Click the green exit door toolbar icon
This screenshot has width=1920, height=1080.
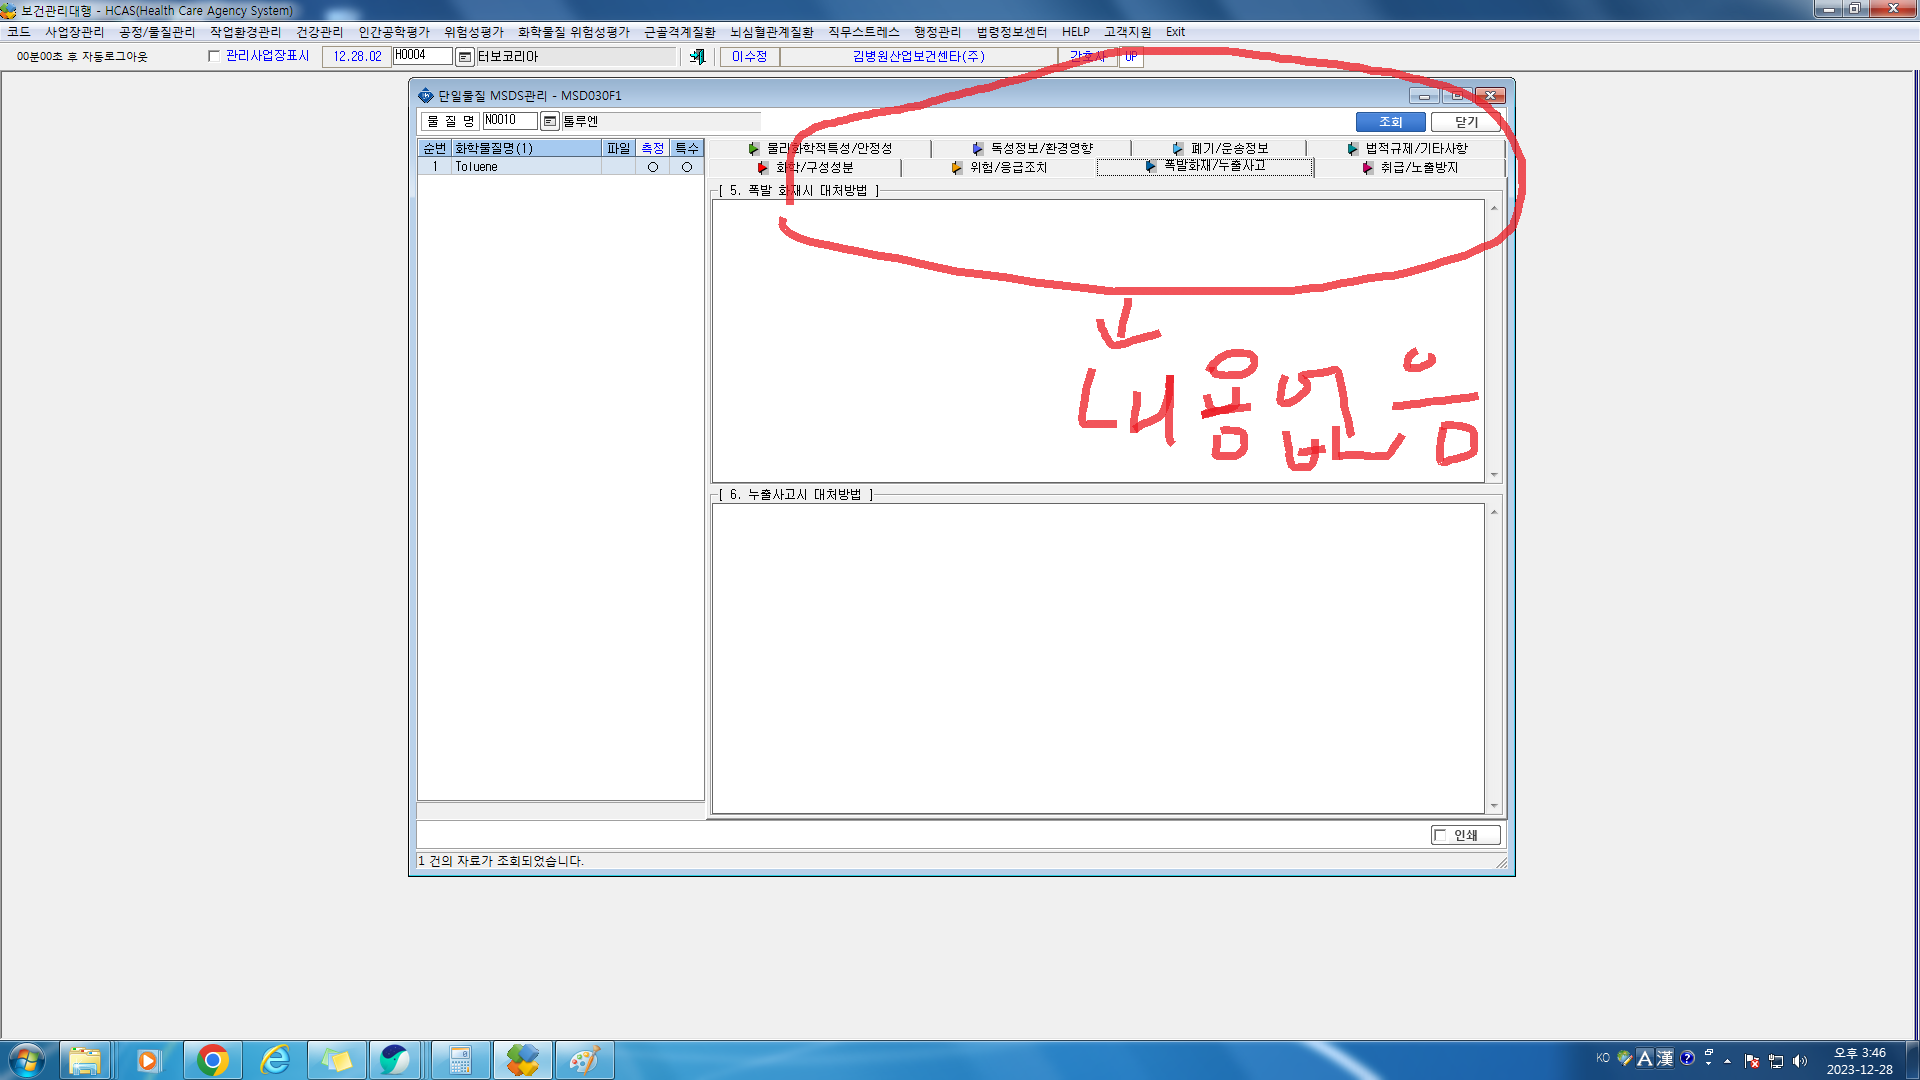click(697, 57)
